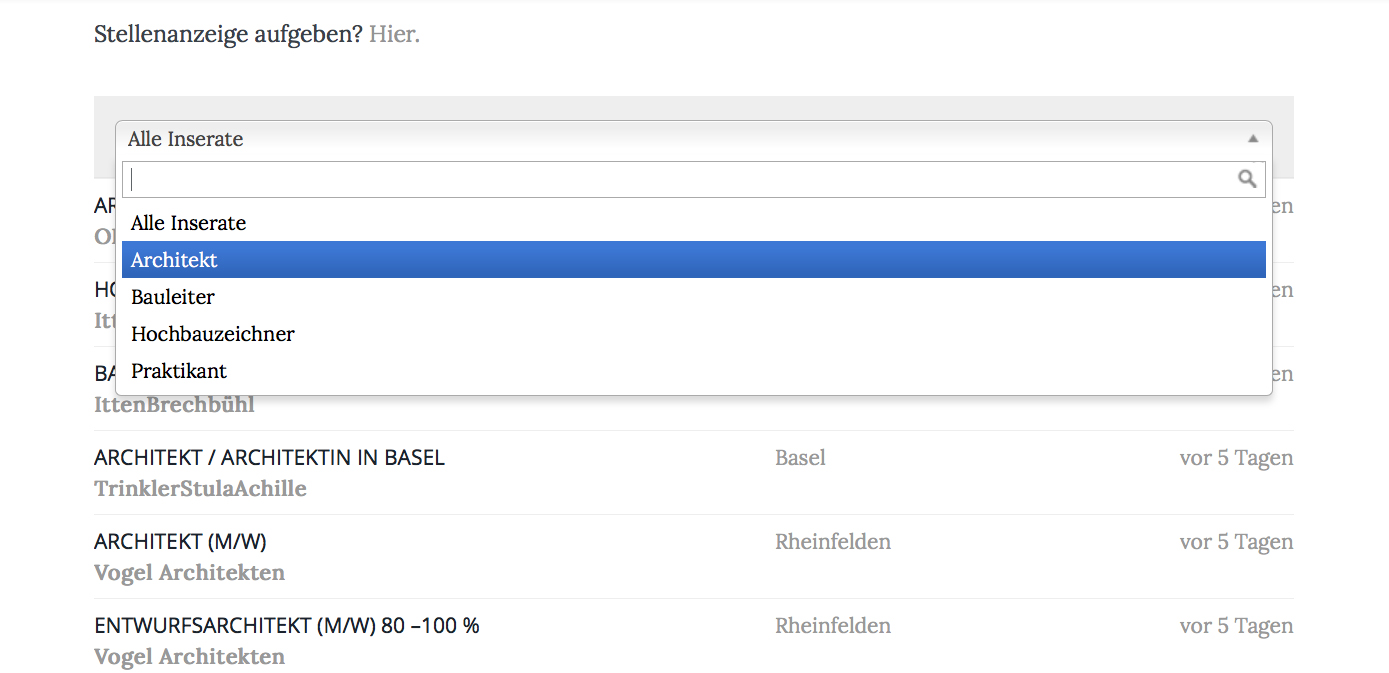Click 'Alle Inserate' selected dropdown header
This screenshot has width=1389, height=673.
coord(680,139)
